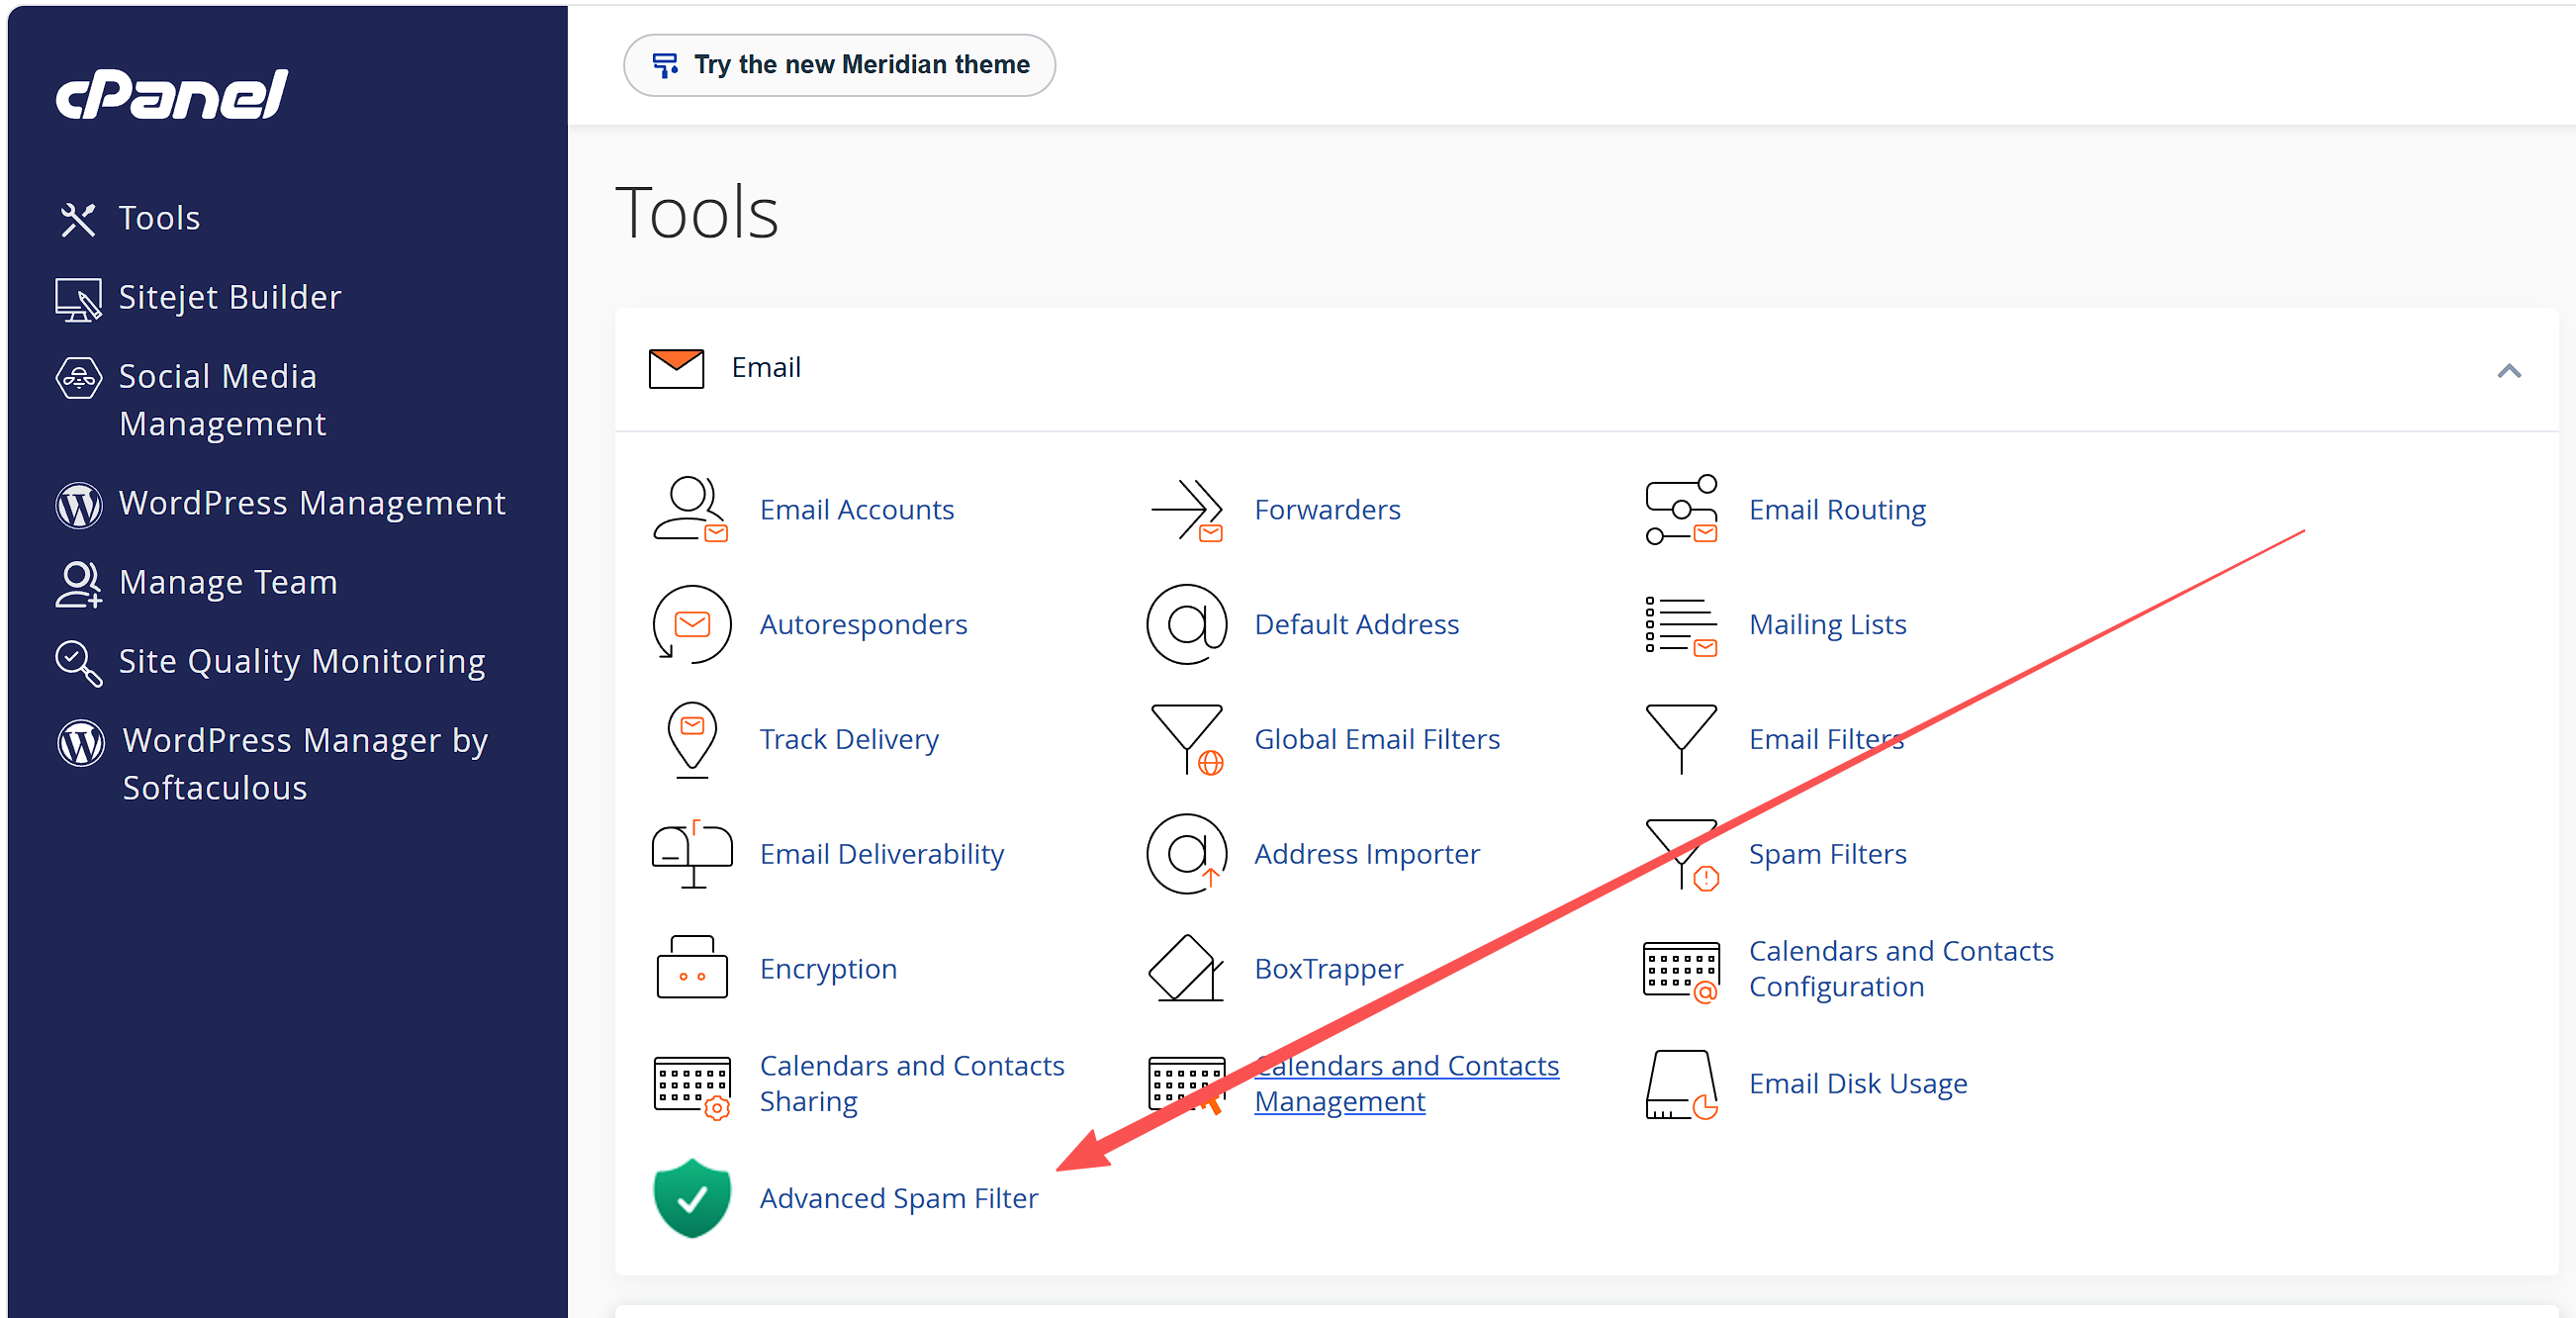Click the Track Delivery pin icon
This screenshot has width=2576, height=1318.
[x=692, y=740]
